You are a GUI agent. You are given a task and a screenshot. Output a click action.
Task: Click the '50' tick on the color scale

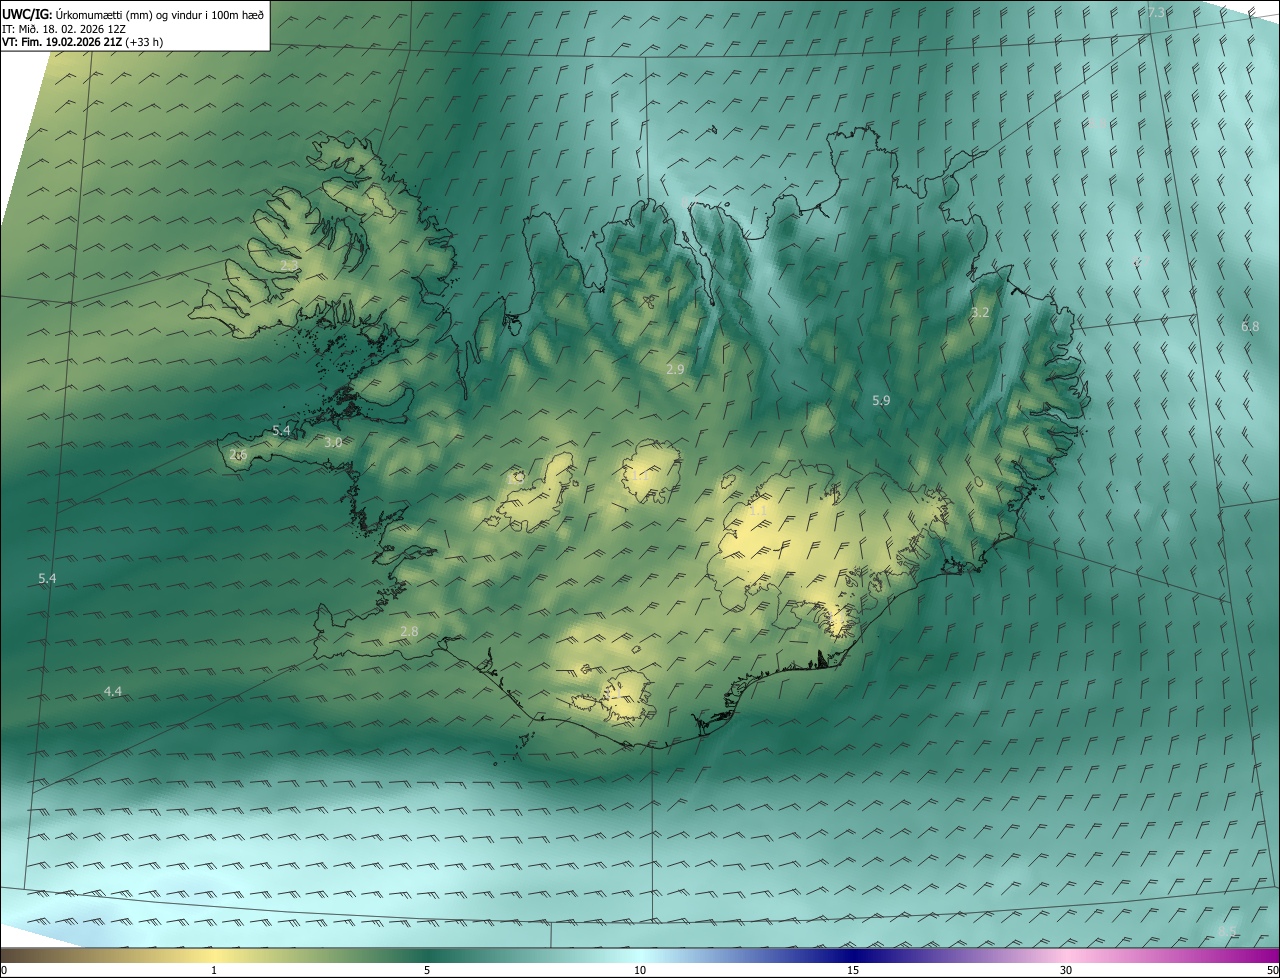tap(1272, 970)
